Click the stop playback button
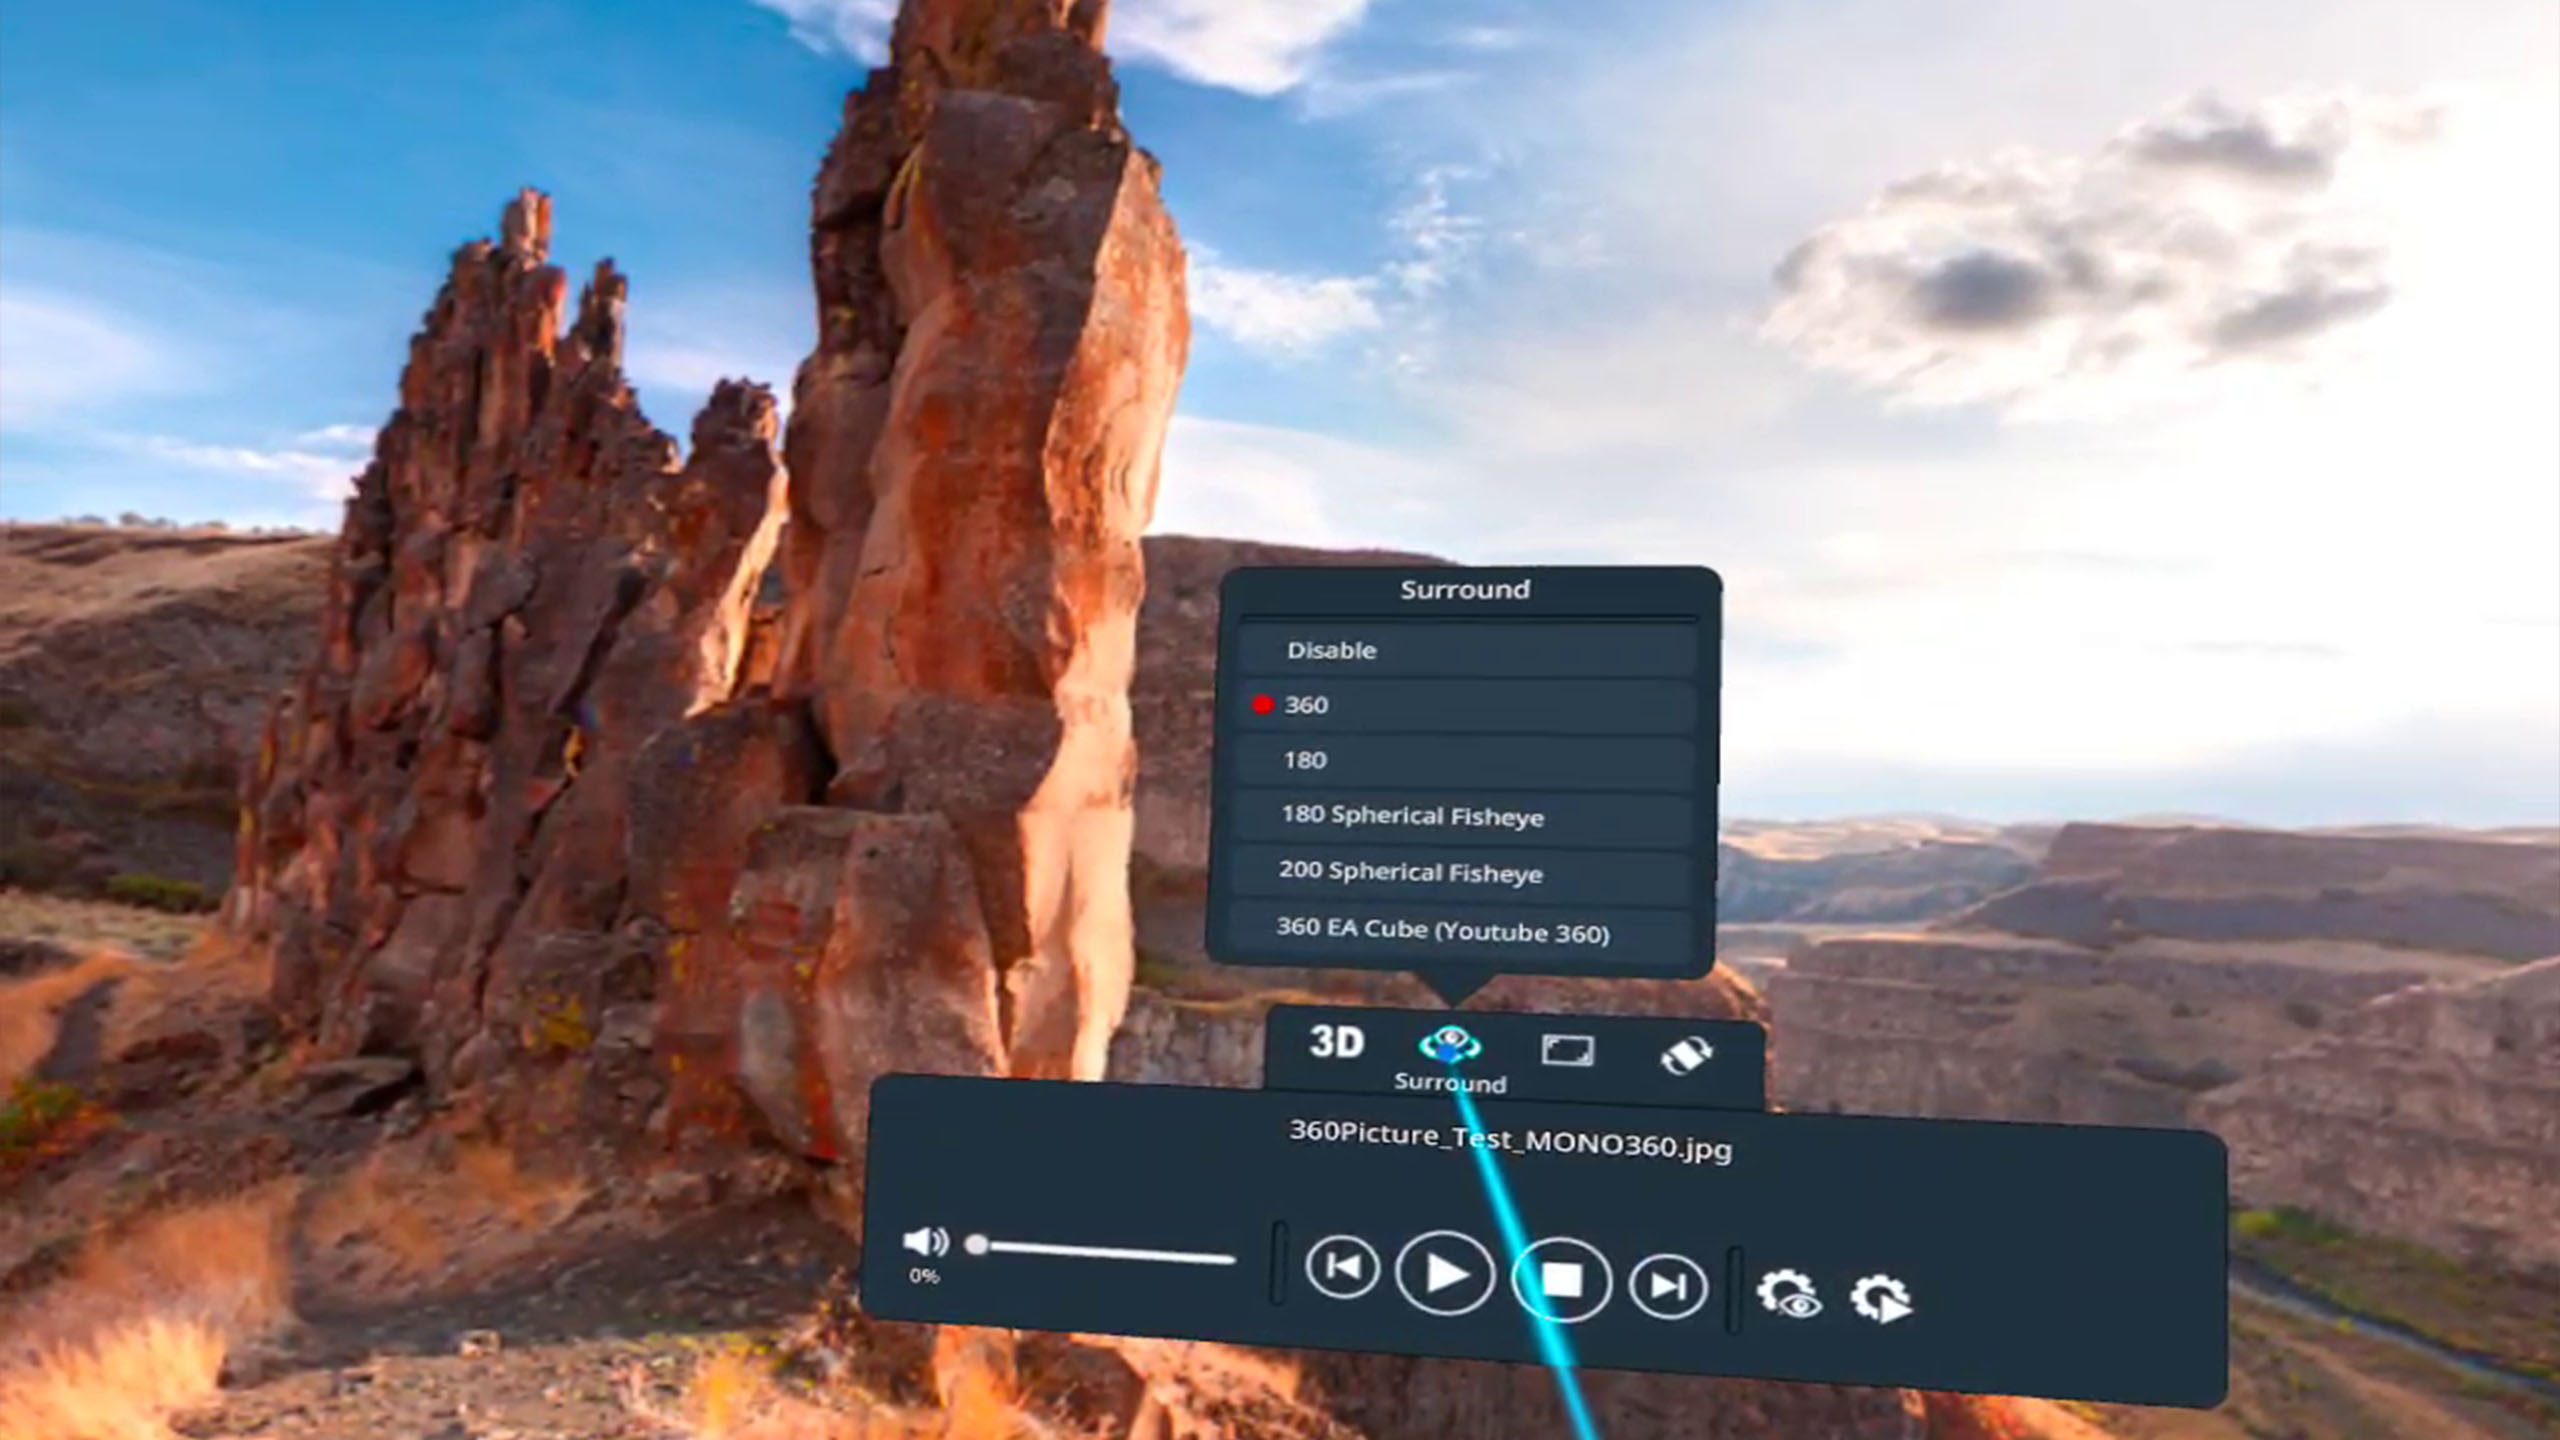 click(1556, 1280)
